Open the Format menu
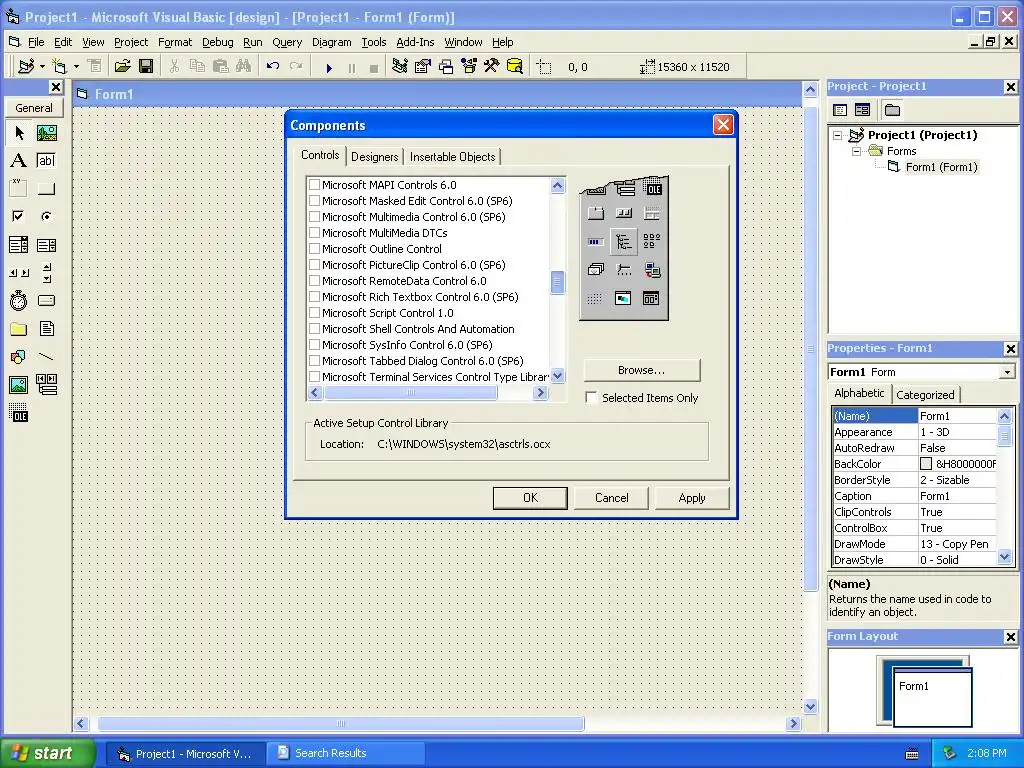Screen dimensions: 1024x768 [x=175, y=42]
